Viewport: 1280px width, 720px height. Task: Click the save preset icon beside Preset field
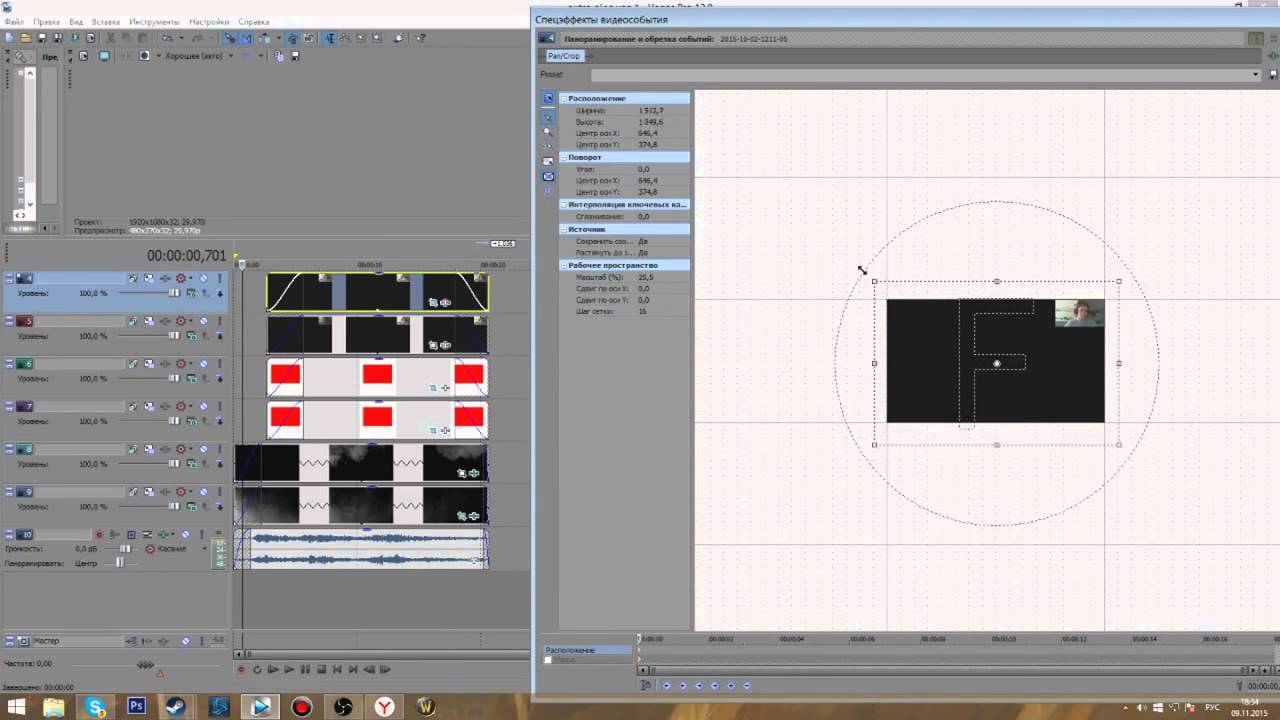[x=1273, y=74]
